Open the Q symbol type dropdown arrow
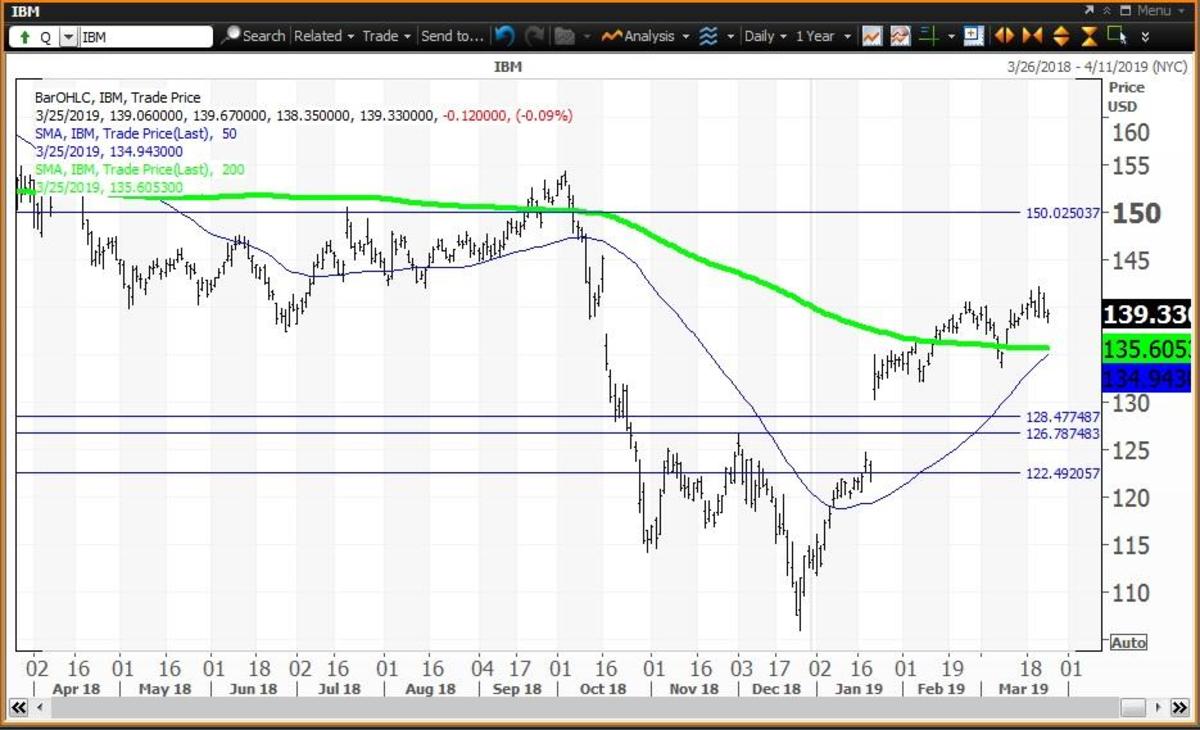The image size is (1200, 730). click(x=68, y=37)
